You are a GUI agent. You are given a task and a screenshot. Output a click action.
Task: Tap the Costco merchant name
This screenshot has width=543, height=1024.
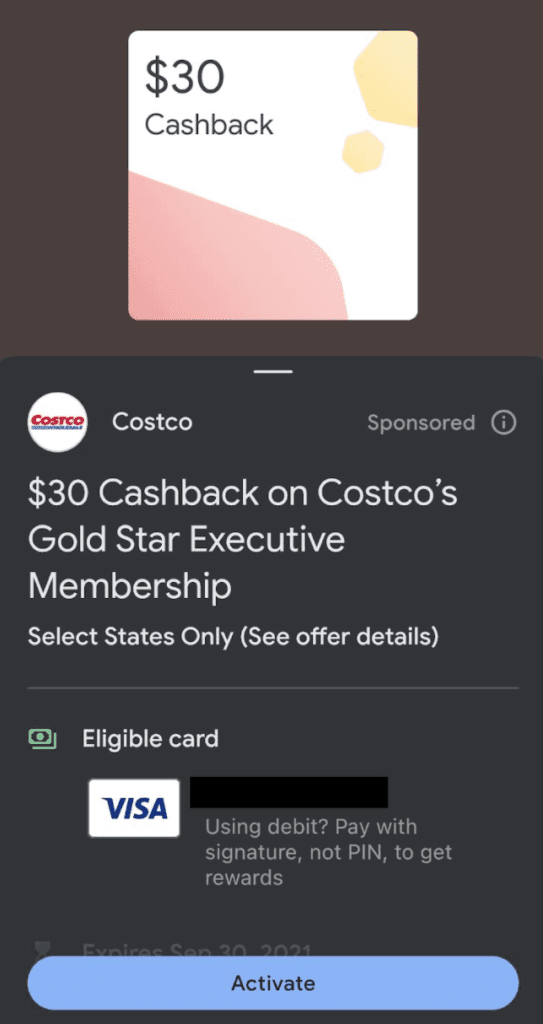[x=152, y=422]
